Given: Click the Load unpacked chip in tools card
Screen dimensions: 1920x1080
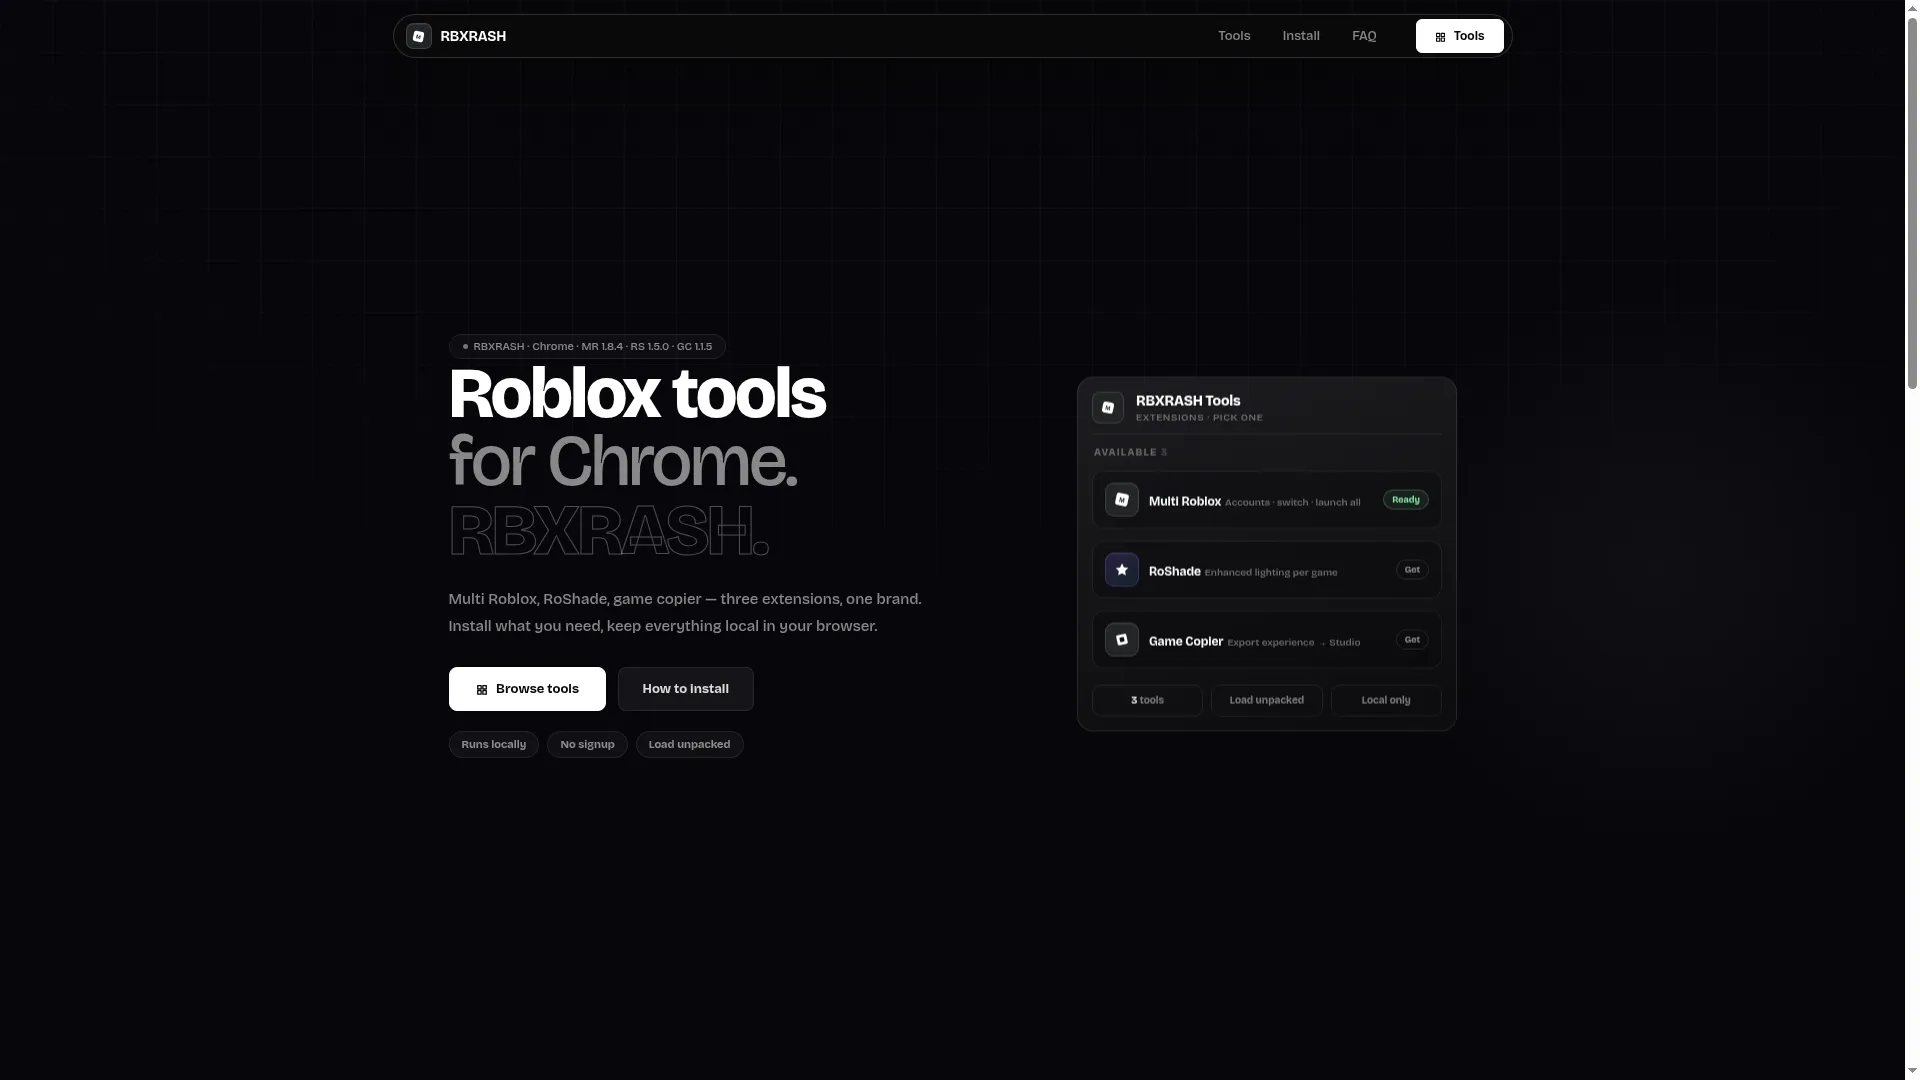Looking at the screenshot, I should (1266, 700).
